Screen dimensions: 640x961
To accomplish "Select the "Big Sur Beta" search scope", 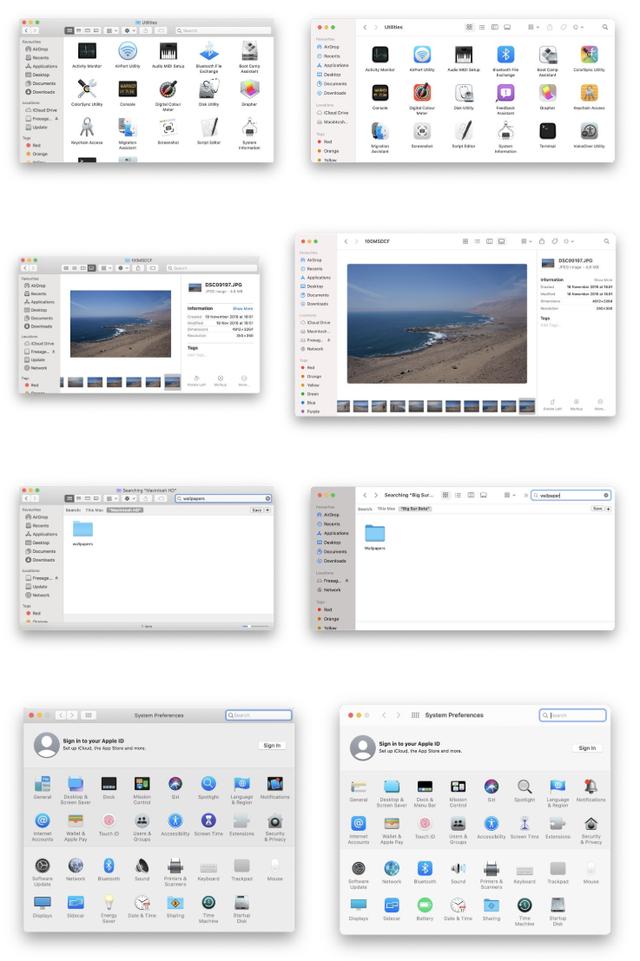I will pos(415,509).
